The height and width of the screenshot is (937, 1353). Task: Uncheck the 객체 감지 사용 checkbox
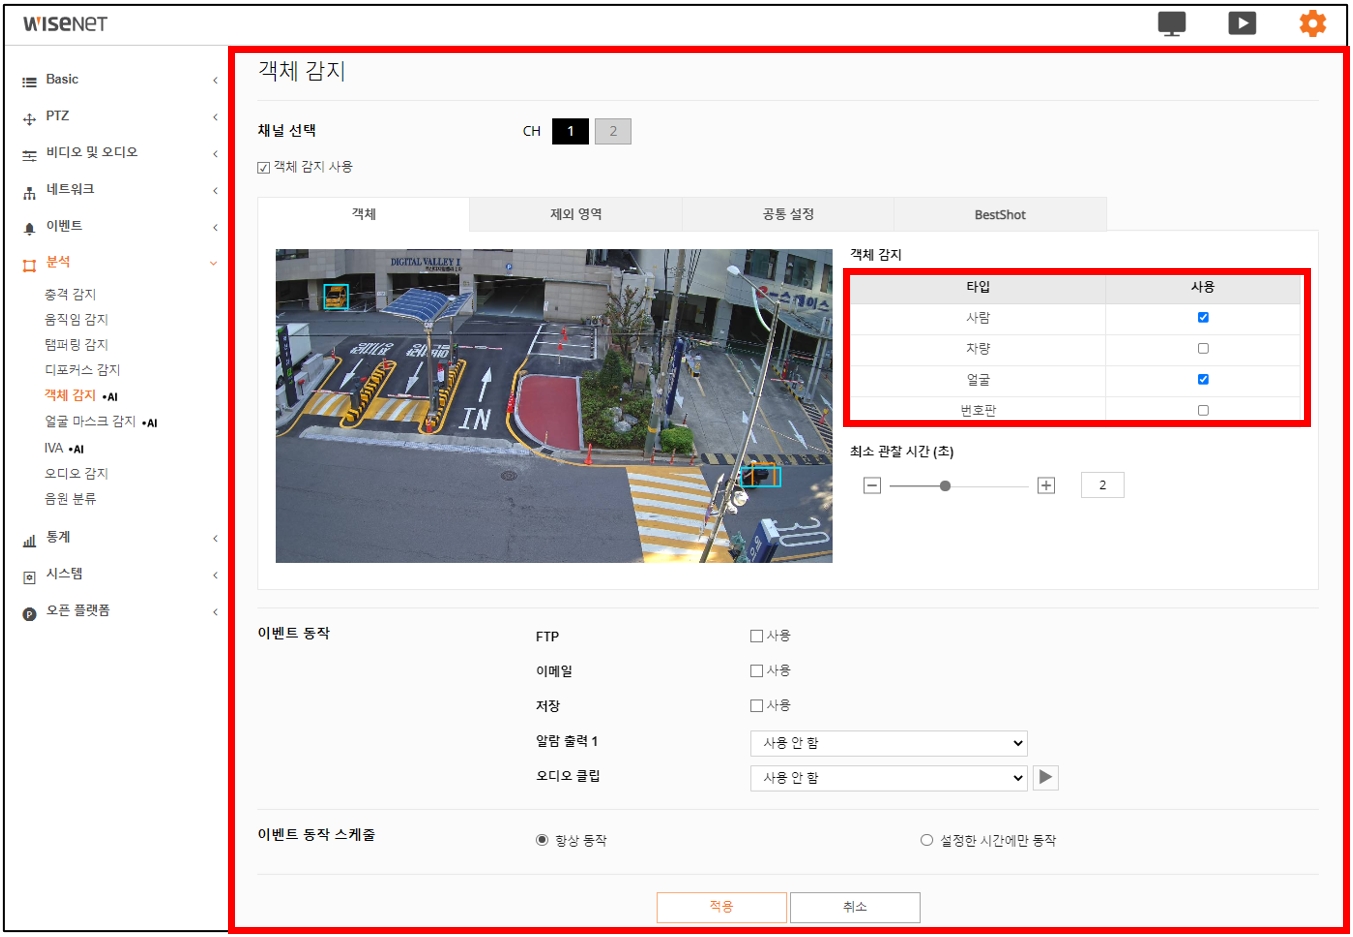click(x=264, y=168)
